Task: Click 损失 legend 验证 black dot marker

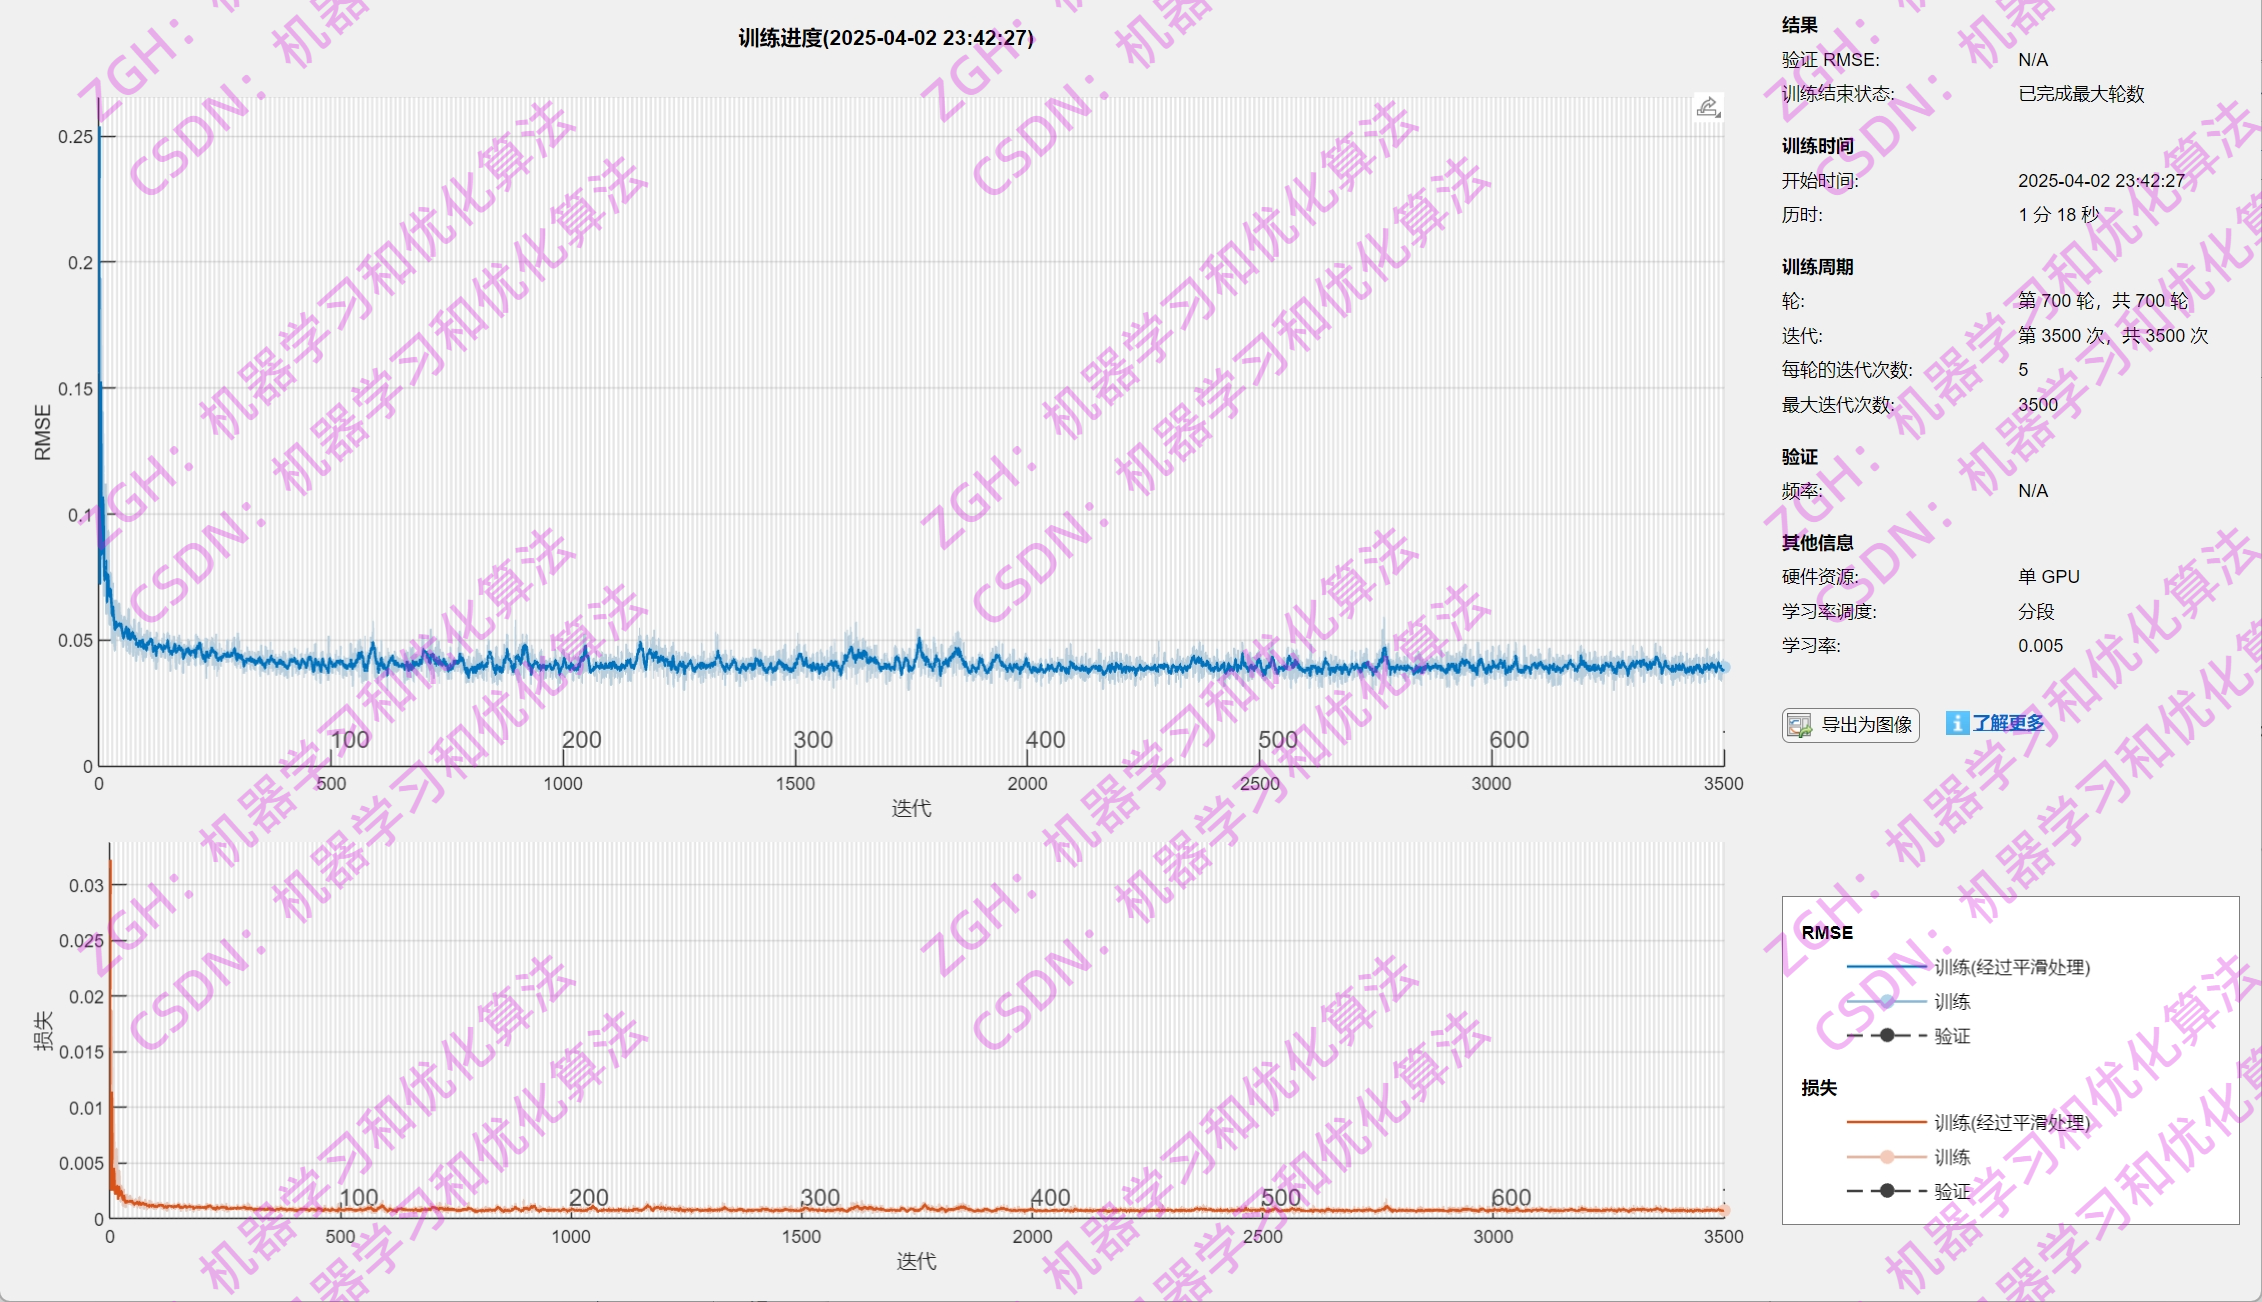Action: (x=1887, y=1191)
